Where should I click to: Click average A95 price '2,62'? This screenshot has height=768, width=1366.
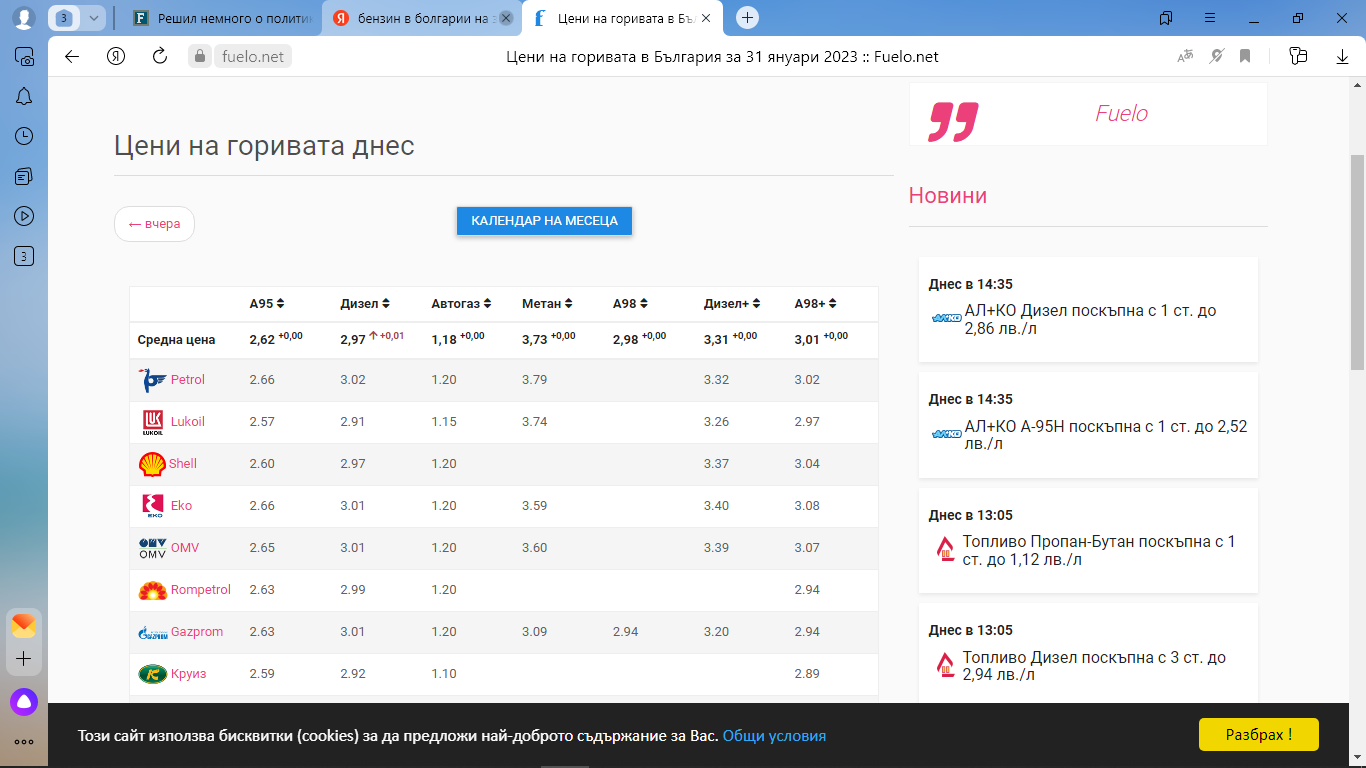[262, 340]
